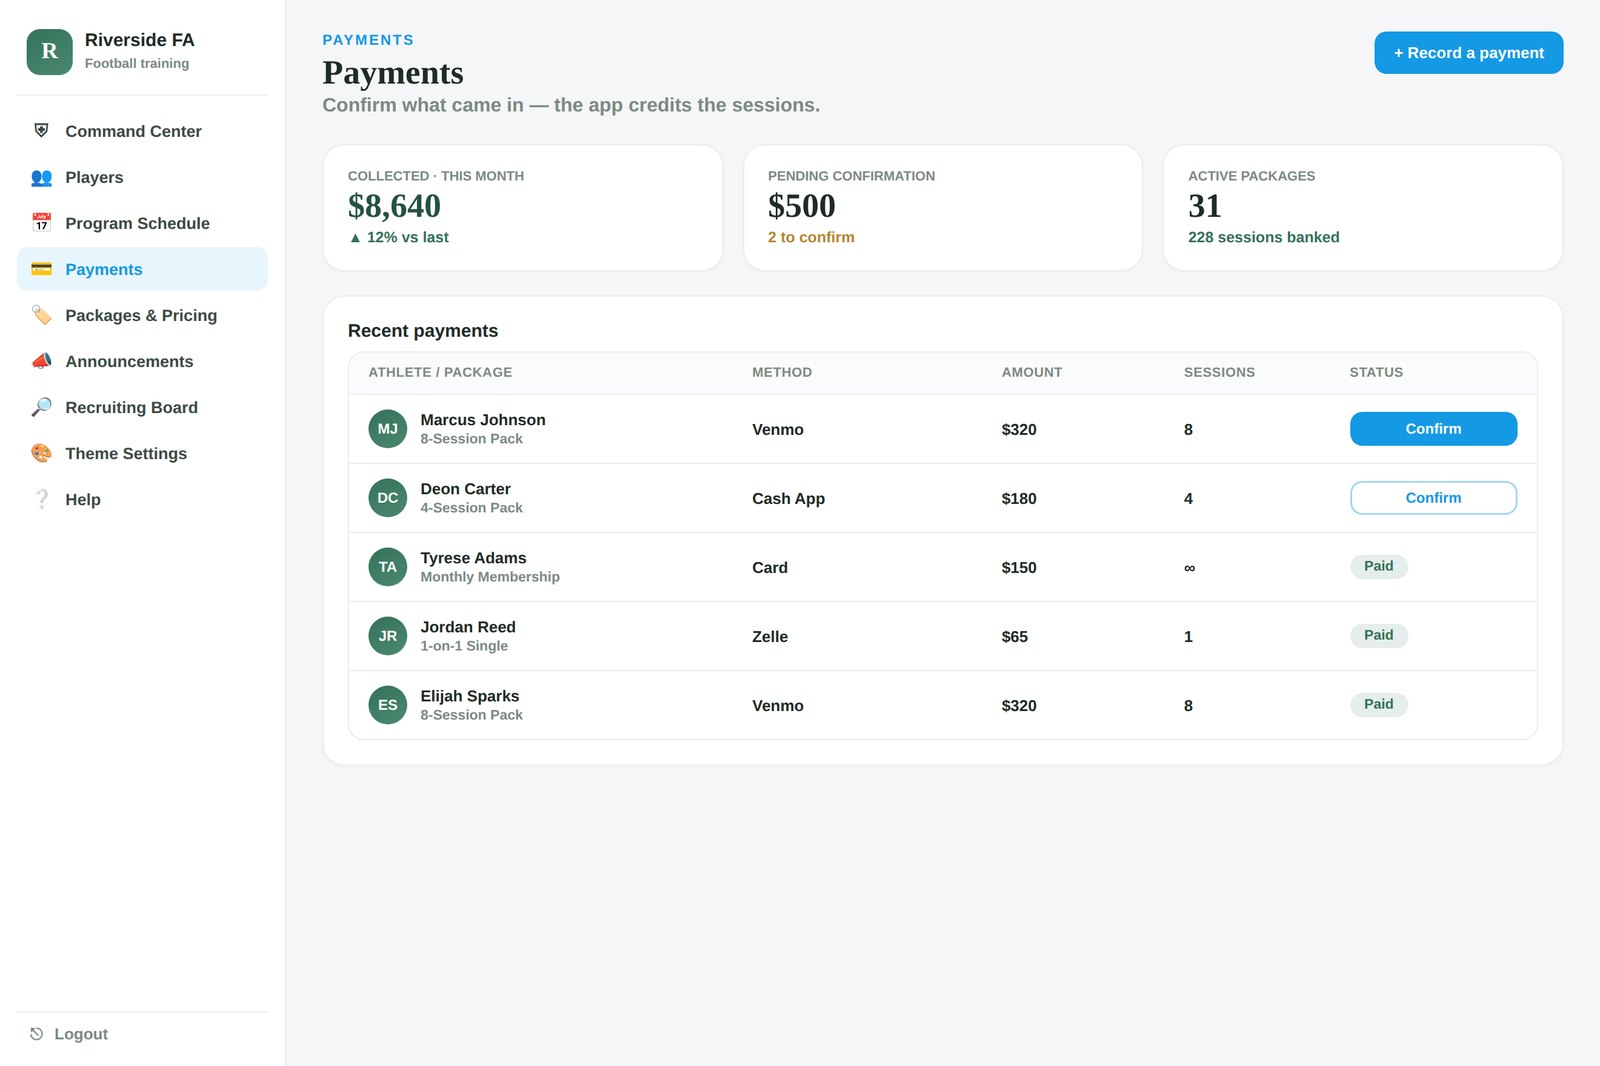Go to the Players section
This screenshot has height=1066, width=1600.
point(142,177)
